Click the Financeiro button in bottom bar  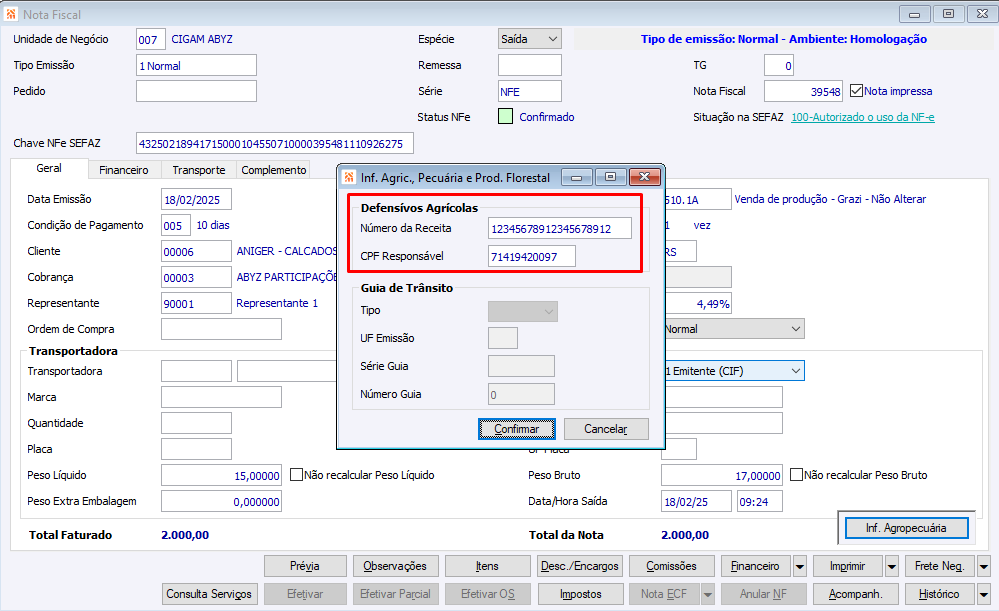click(x=756, y=566)
